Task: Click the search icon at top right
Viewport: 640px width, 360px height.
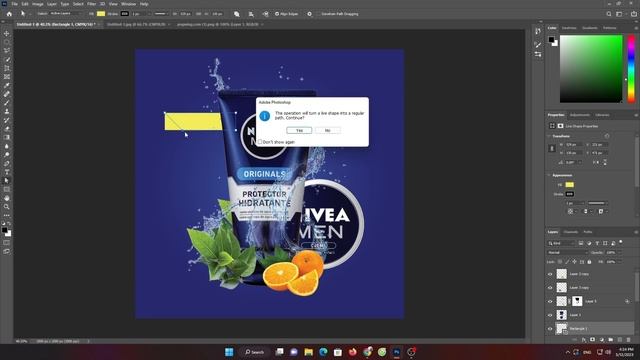Action: (609, 14)
